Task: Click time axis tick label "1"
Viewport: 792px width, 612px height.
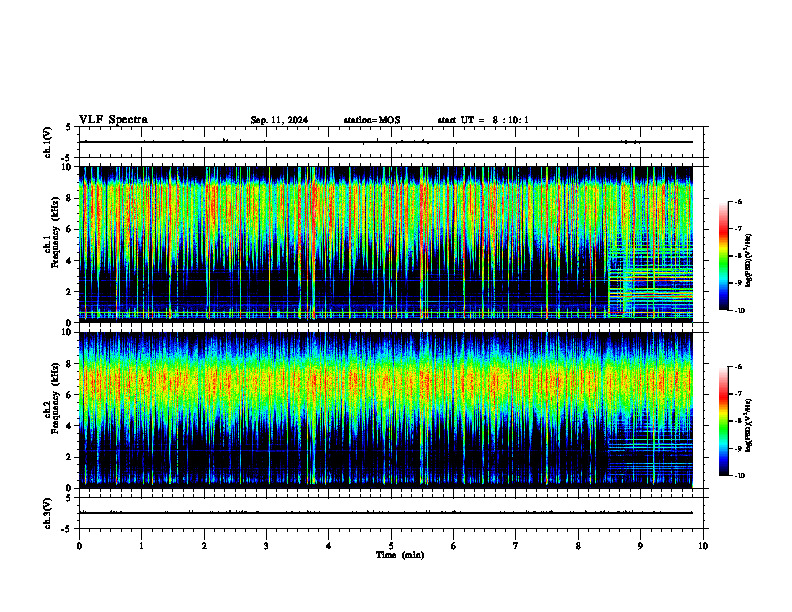Action: coord(142,546)
